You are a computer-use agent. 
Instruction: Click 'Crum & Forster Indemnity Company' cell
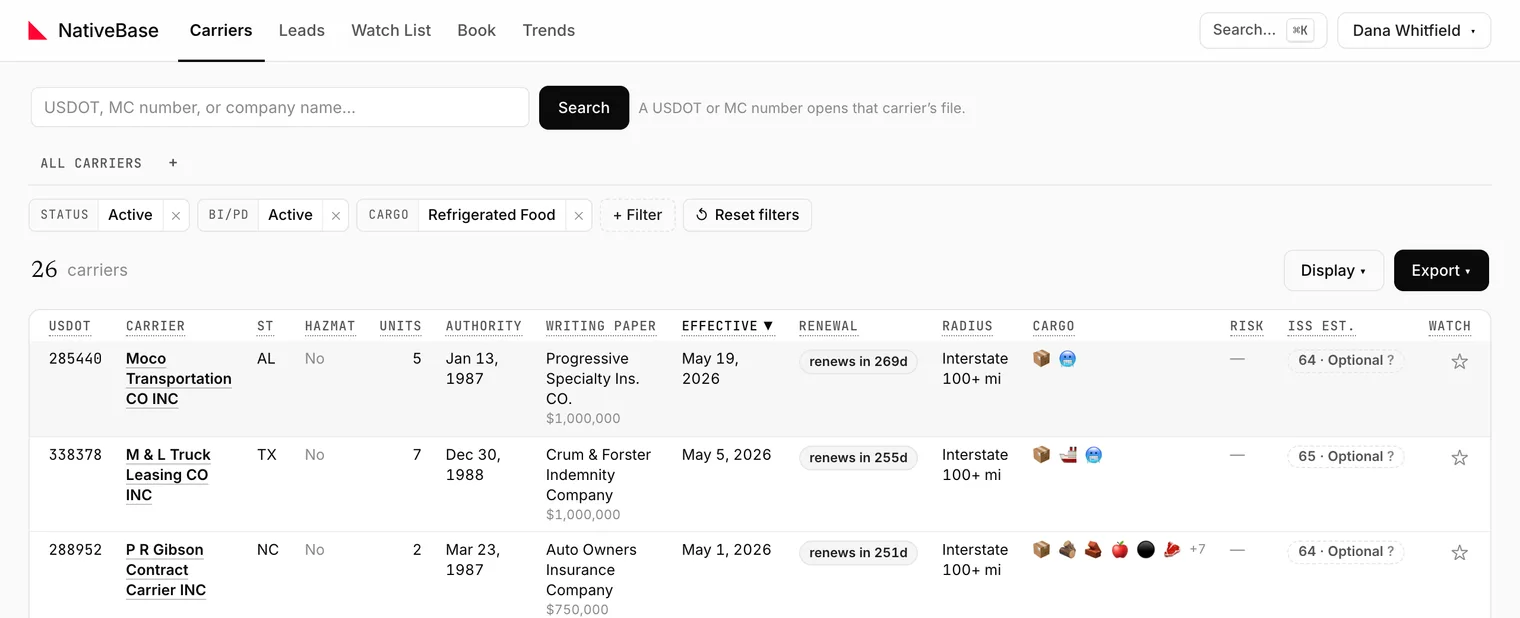click(598, 475)
